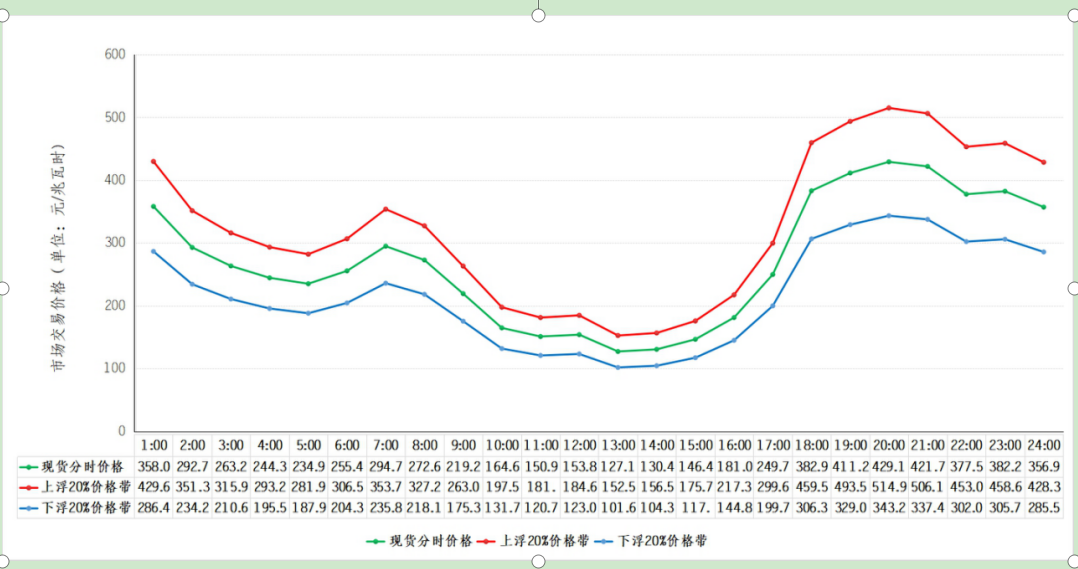The height and width of the screenshot is (569, 1078).
Task: Click the 514.9 value in the data table
Action: point(889,486)
